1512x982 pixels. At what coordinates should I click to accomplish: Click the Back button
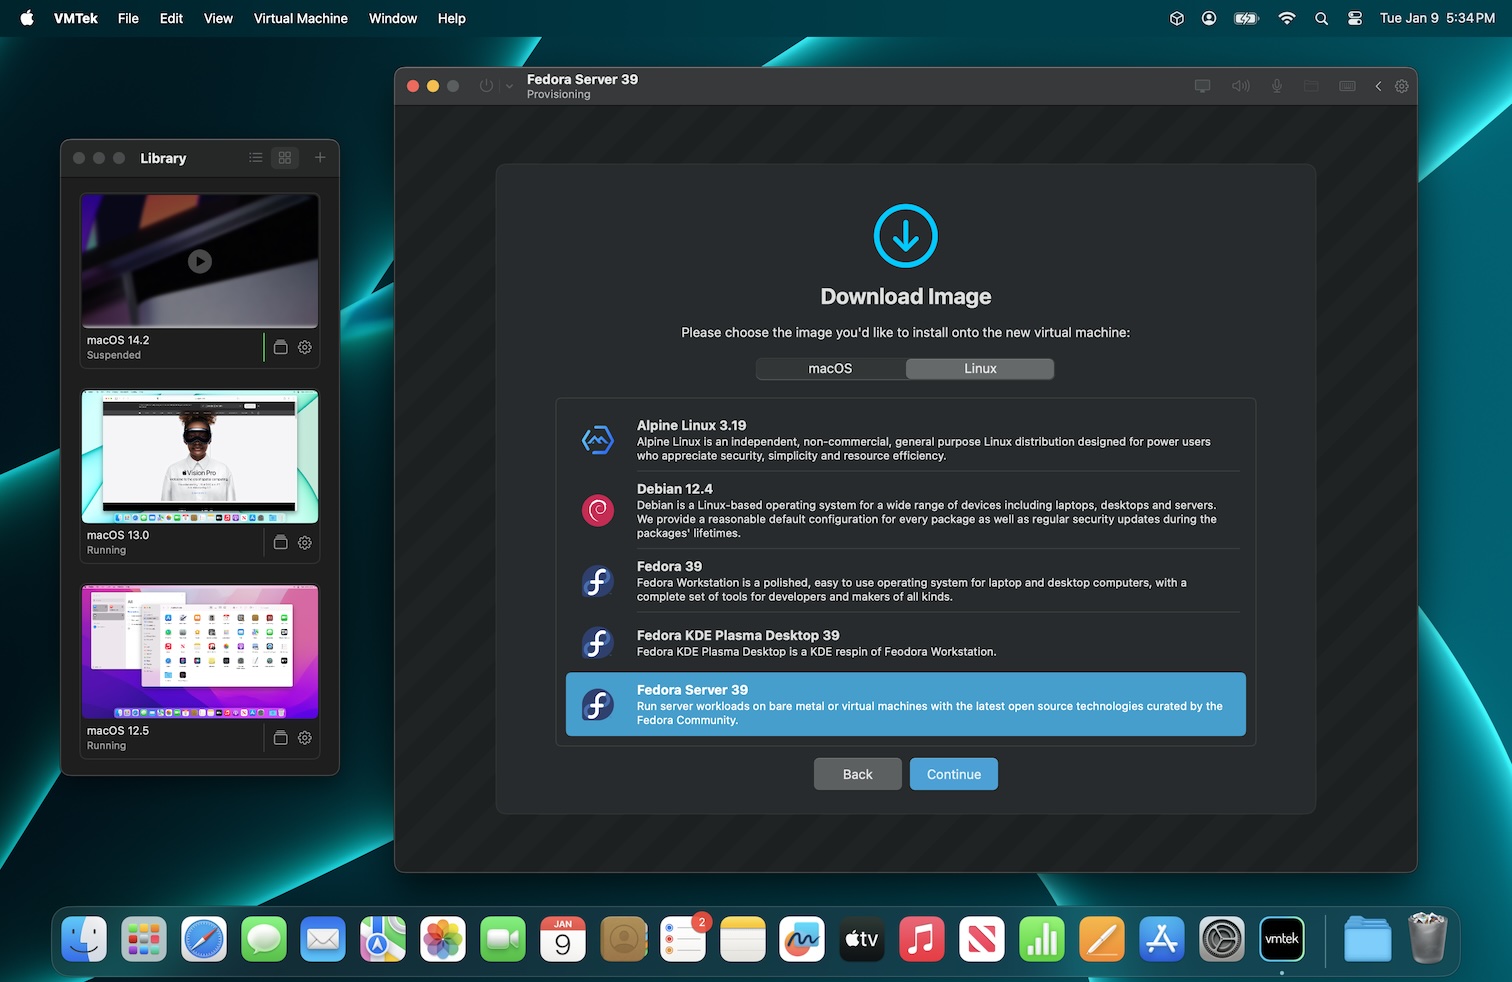point(857,774)
